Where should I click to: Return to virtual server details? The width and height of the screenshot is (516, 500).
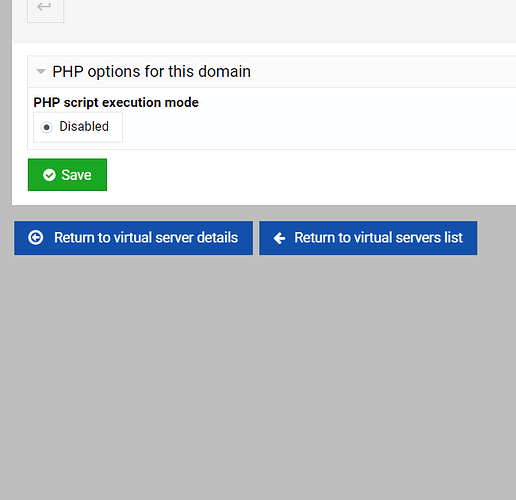coord(133,238)
